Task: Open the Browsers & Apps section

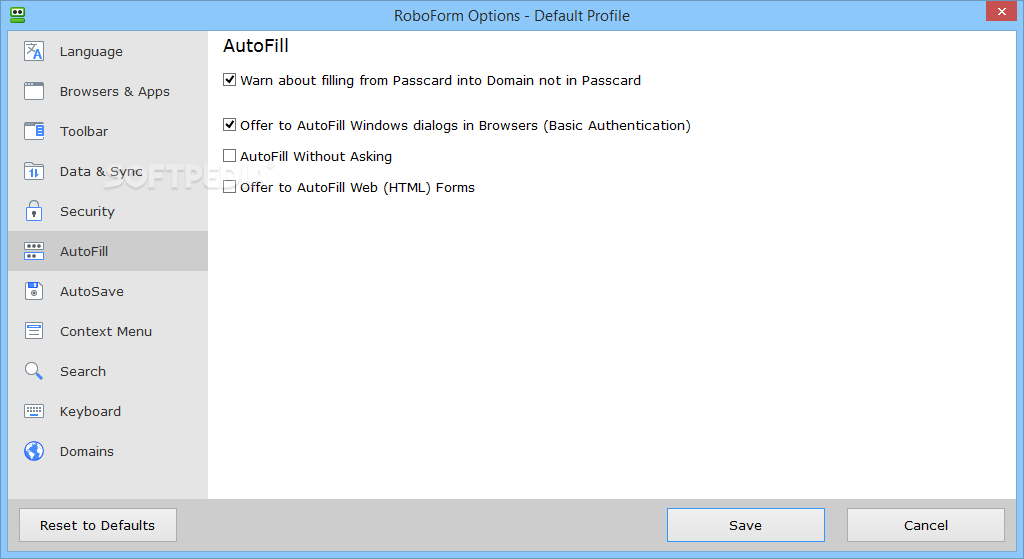Action: (108, 91)
